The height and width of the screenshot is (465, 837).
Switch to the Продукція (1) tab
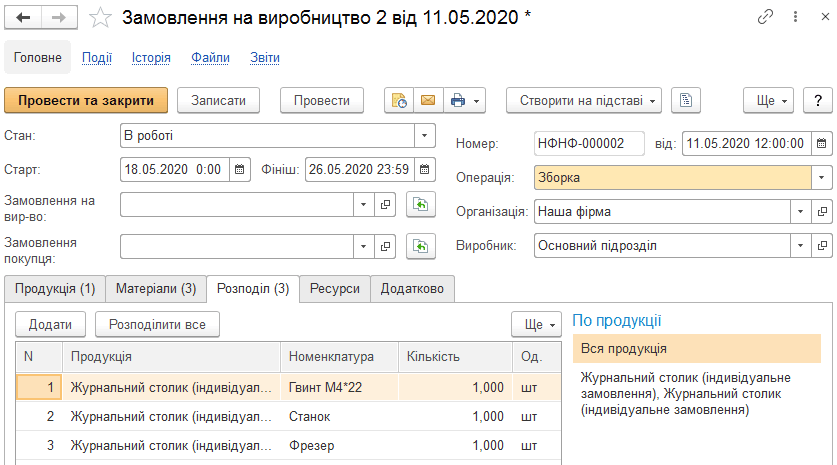[x=55, y=289]
